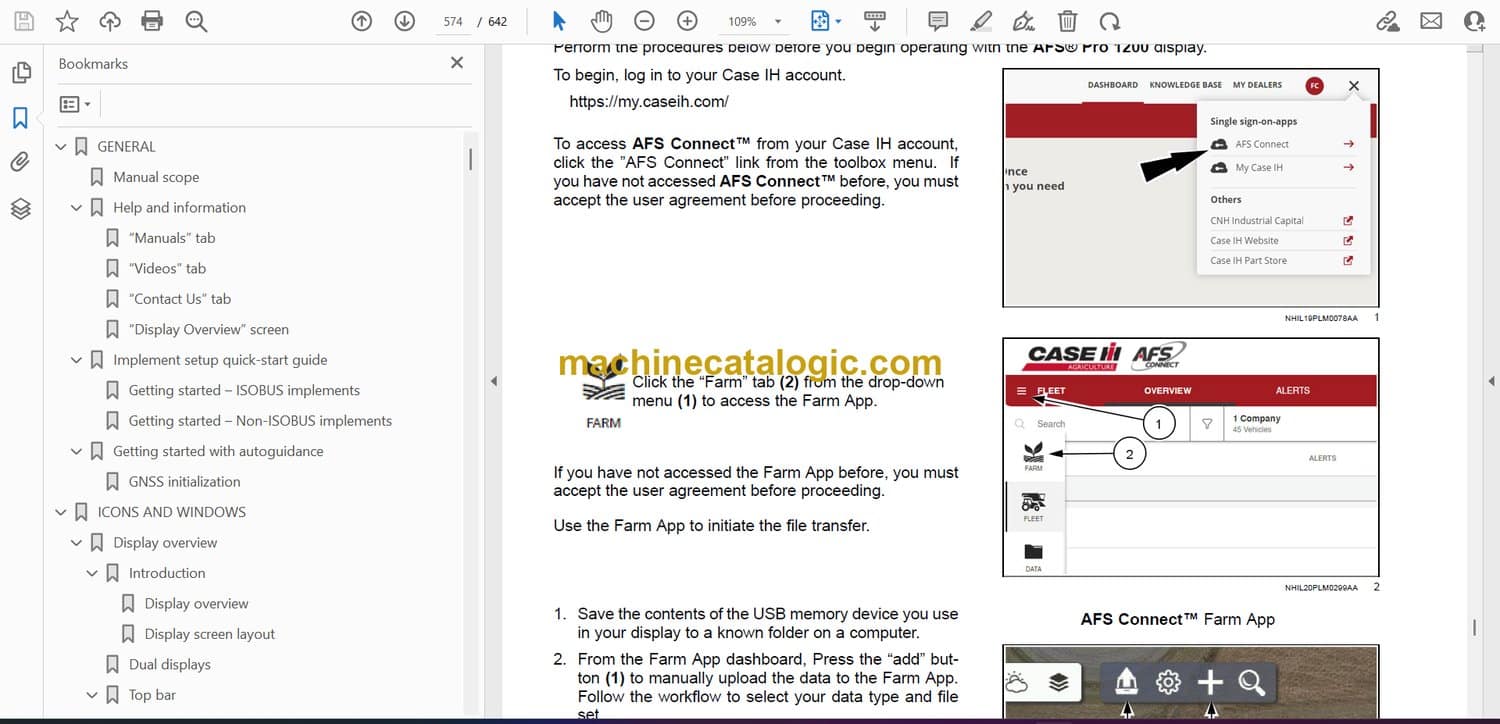1500x724 pixels.
Task: Open the Layers panel in sidebar
Action: pyautogui.click(x=20, y=208)
